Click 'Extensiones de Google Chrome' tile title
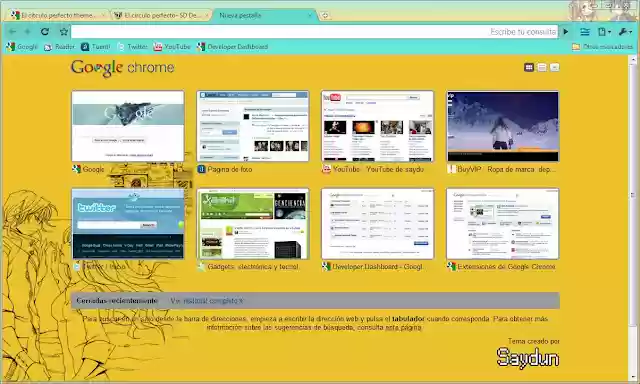 (506, 267)
